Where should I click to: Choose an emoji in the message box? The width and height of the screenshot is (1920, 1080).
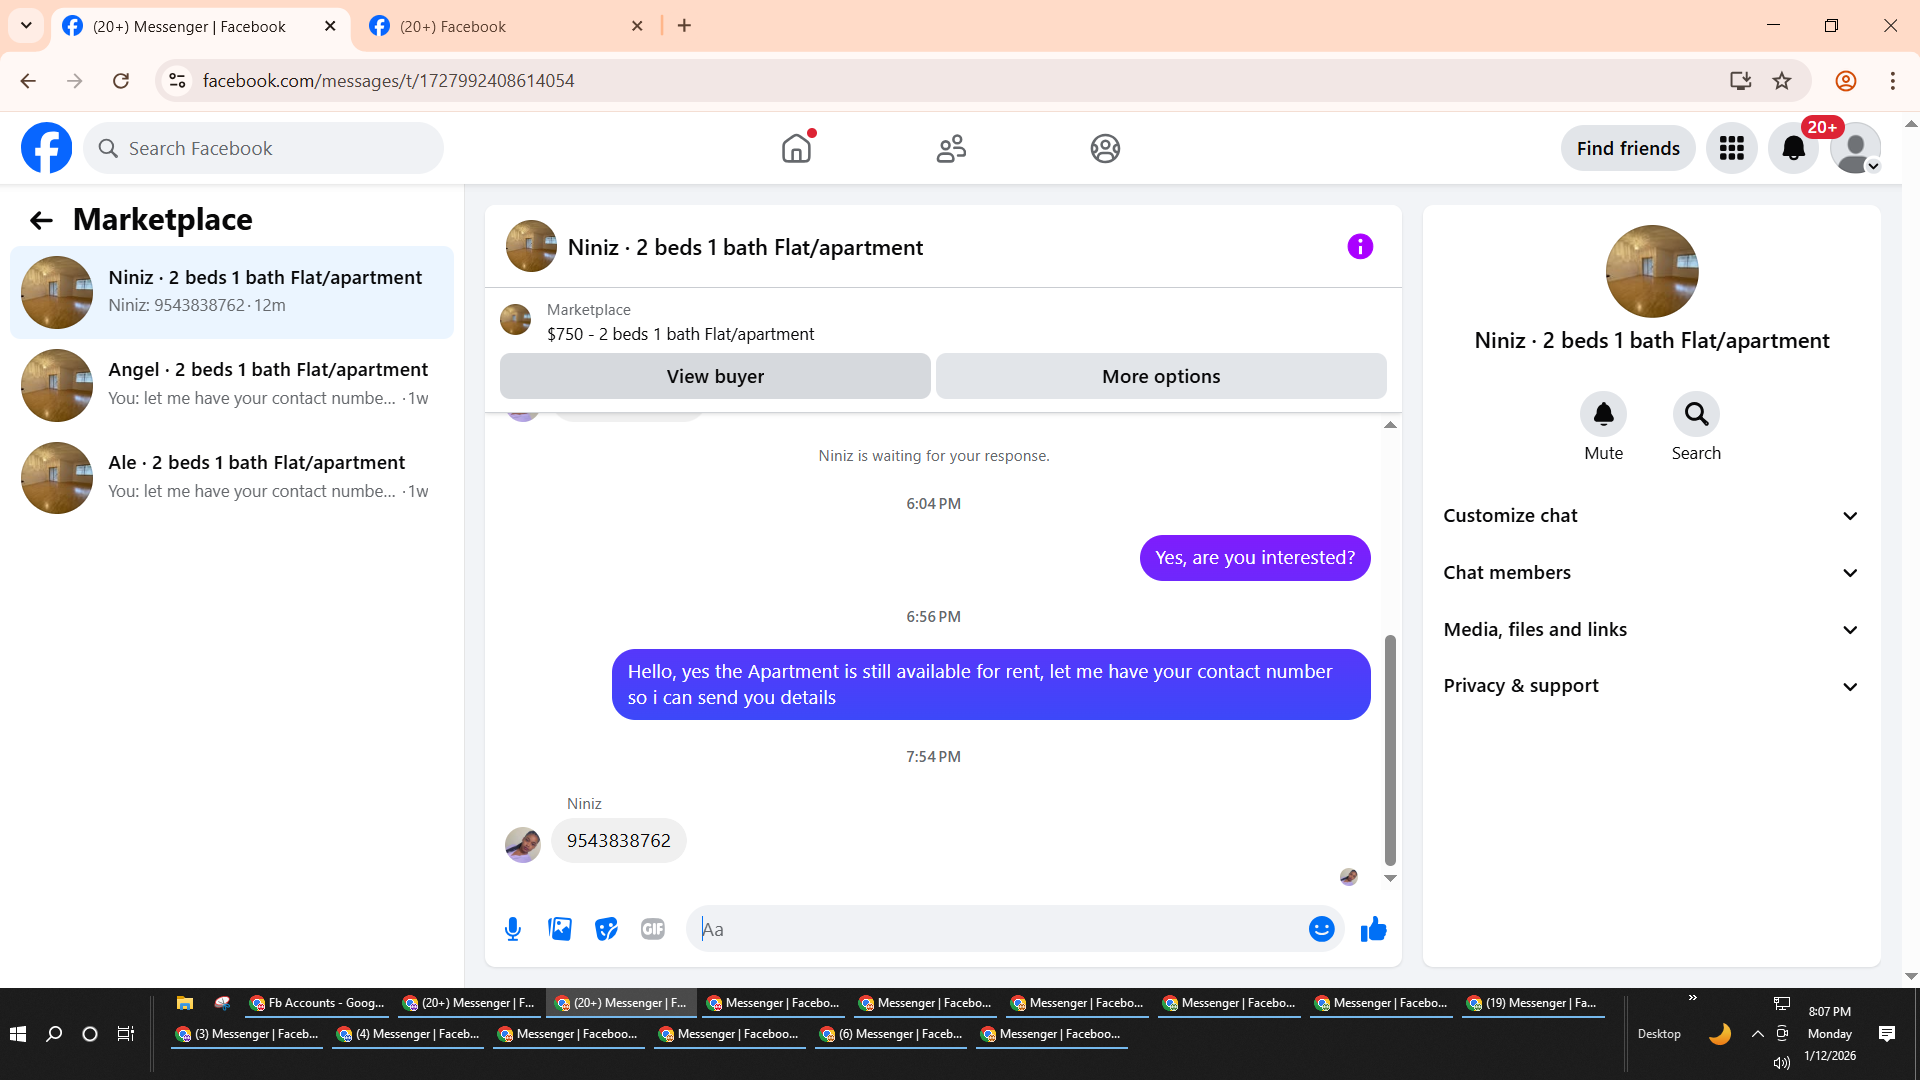pos(1321,929)
